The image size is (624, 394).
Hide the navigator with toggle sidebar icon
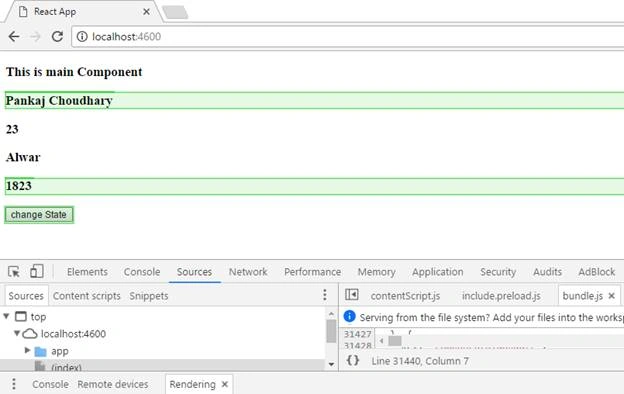click(x=352, y=295)
